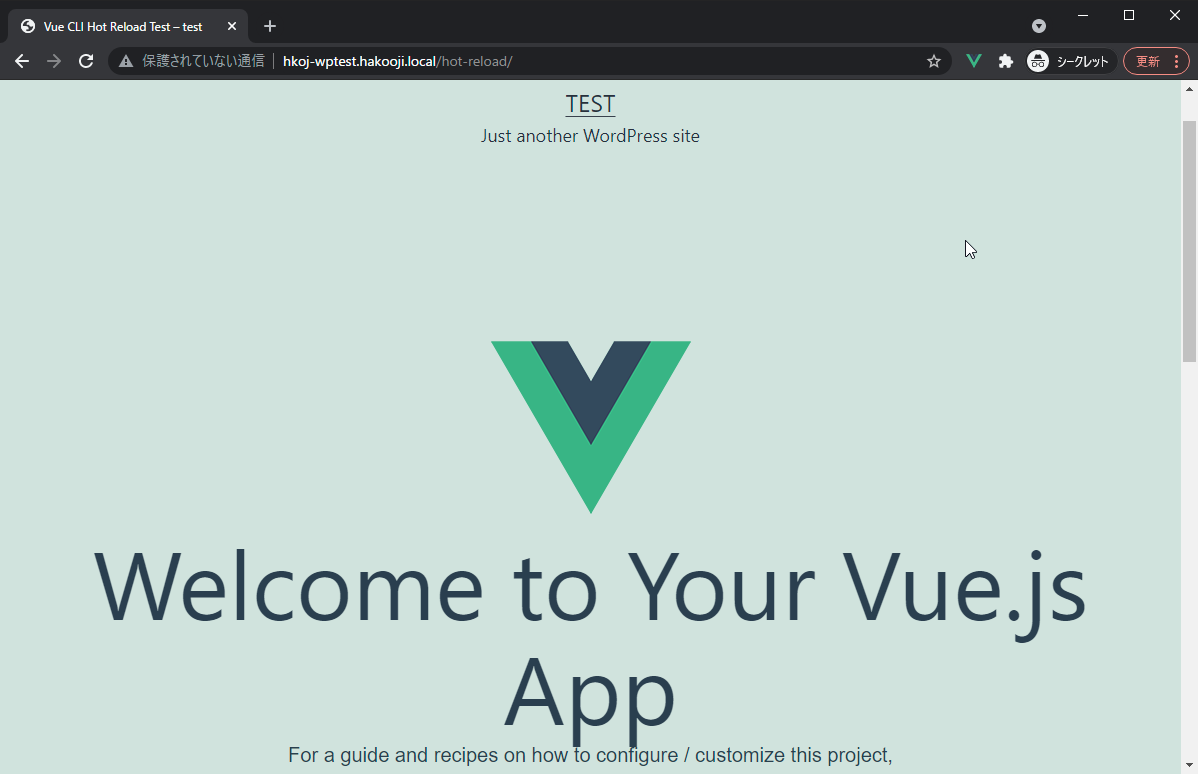Close the Vue CLI Hot Reload tab

[231, 26]
